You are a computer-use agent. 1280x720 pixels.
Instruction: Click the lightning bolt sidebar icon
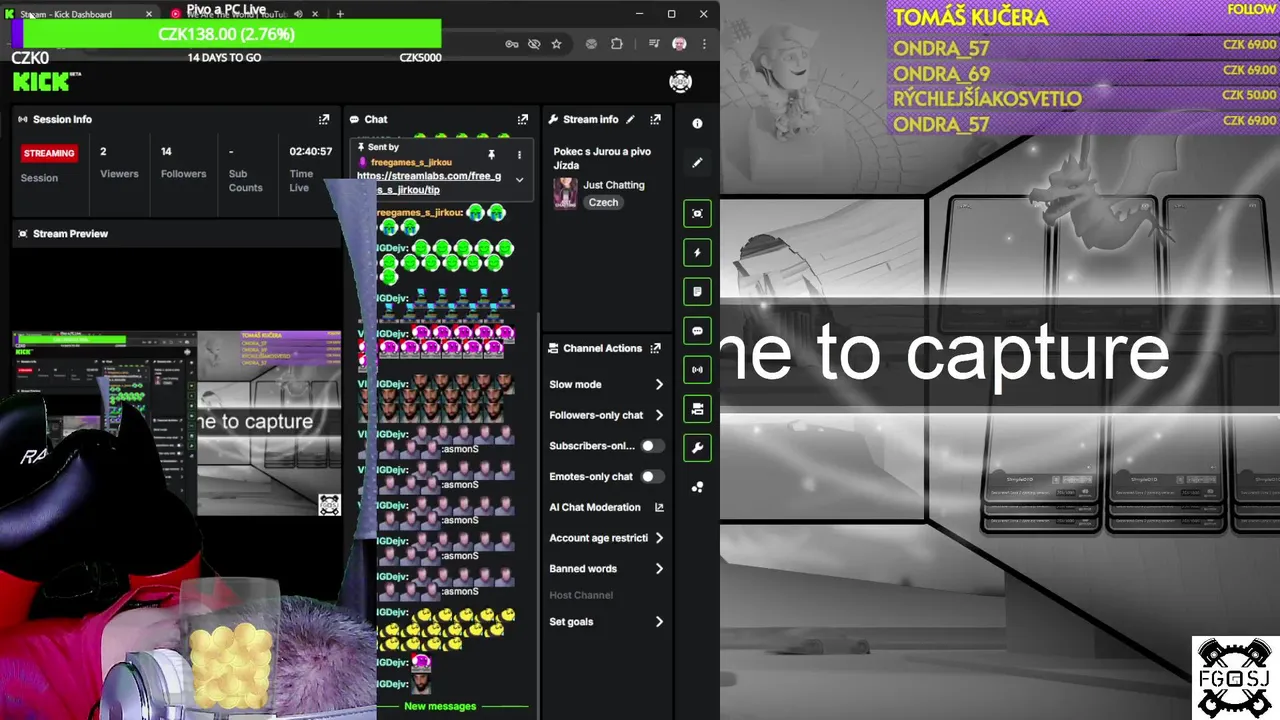tap(697, 252)
